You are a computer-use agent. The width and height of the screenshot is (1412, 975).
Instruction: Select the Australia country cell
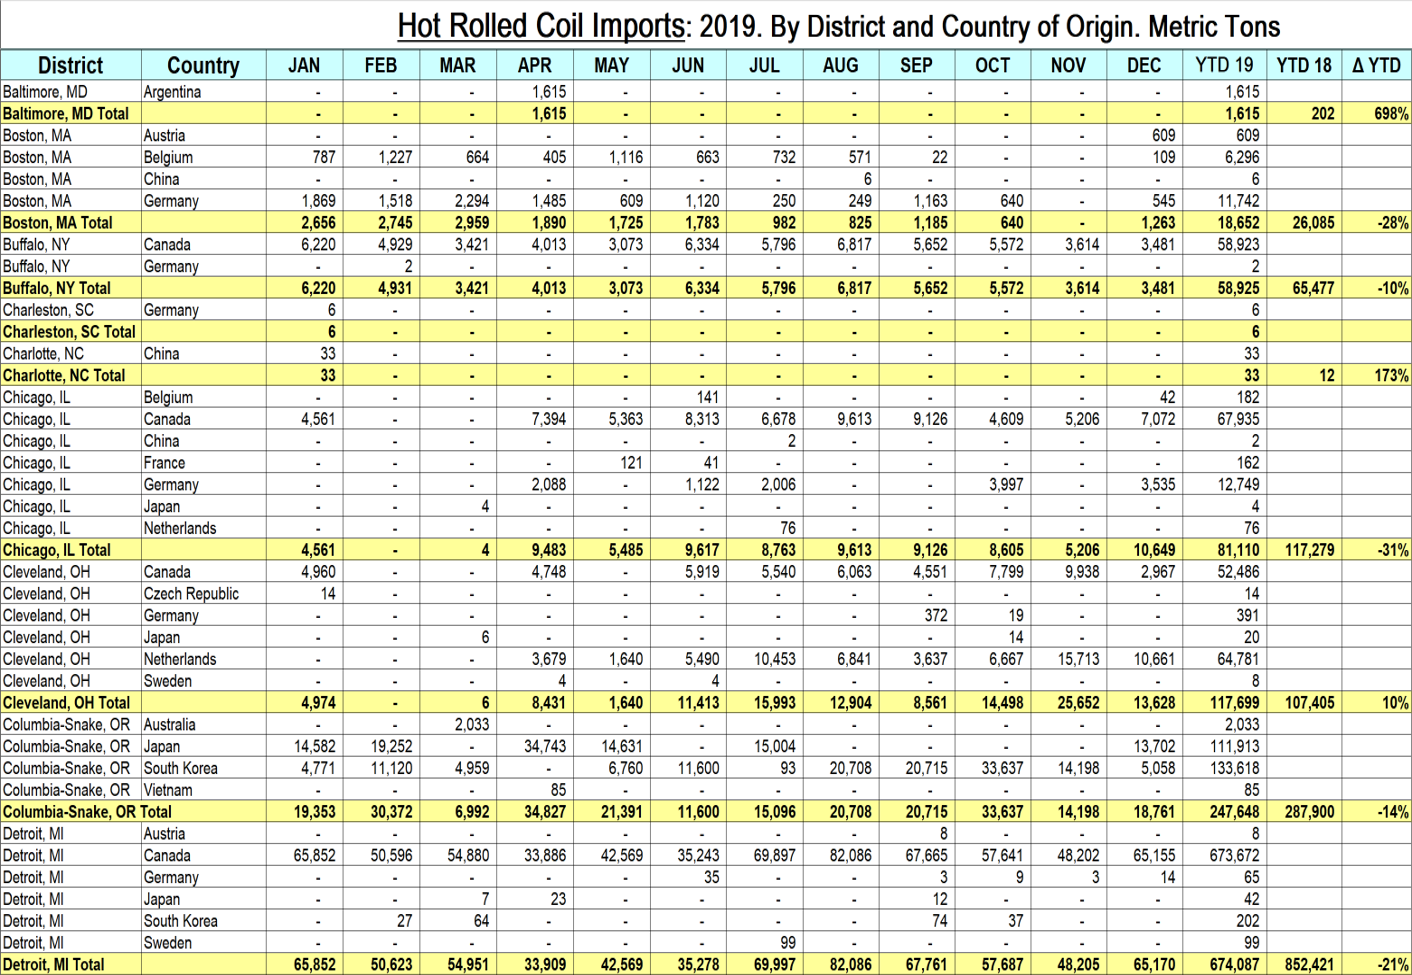tap(170, 725)
